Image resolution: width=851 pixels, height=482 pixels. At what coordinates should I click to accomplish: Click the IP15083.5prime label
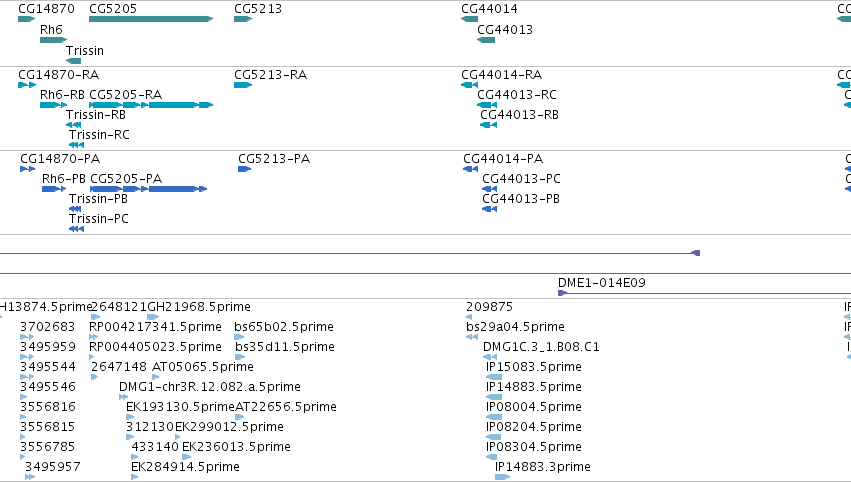534,367
